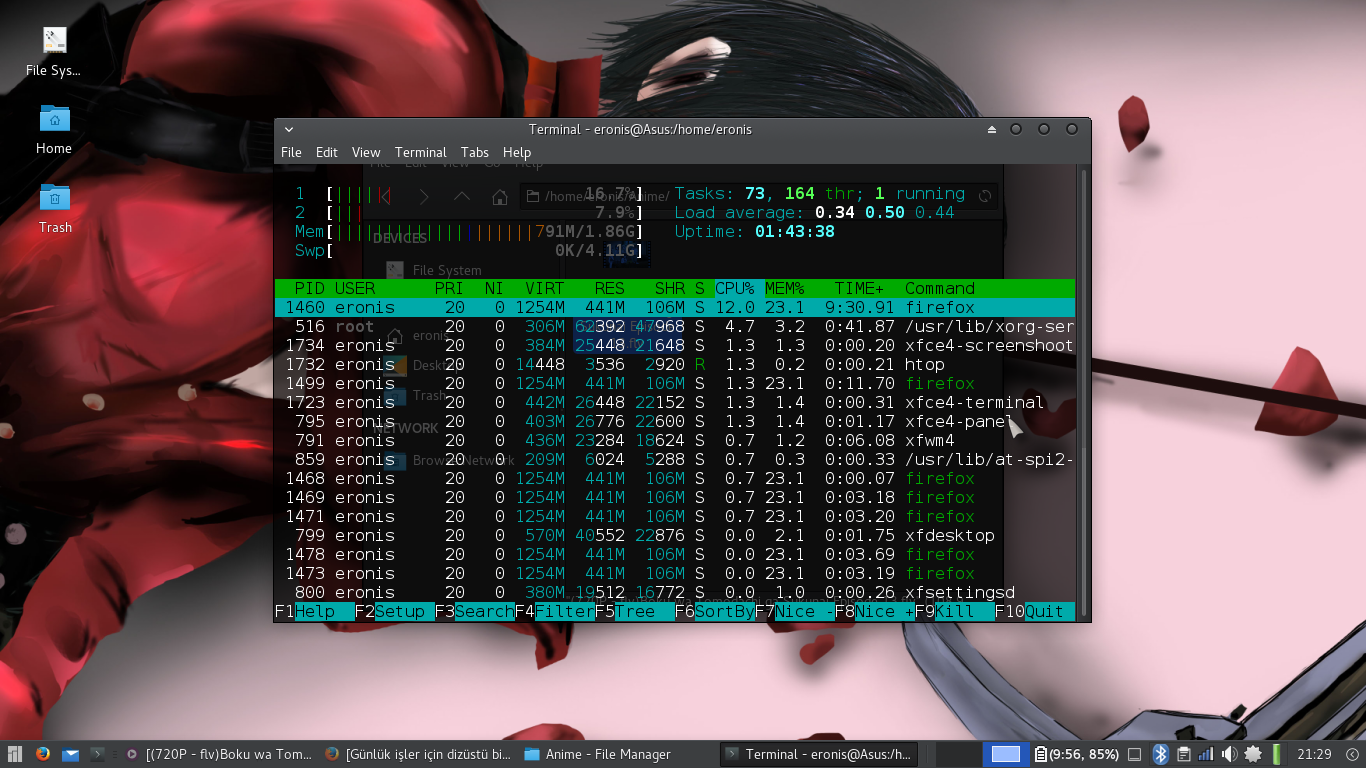Select the xfwm4 process row
Screen dimensions: 1366x768
(x=675, y=440)
